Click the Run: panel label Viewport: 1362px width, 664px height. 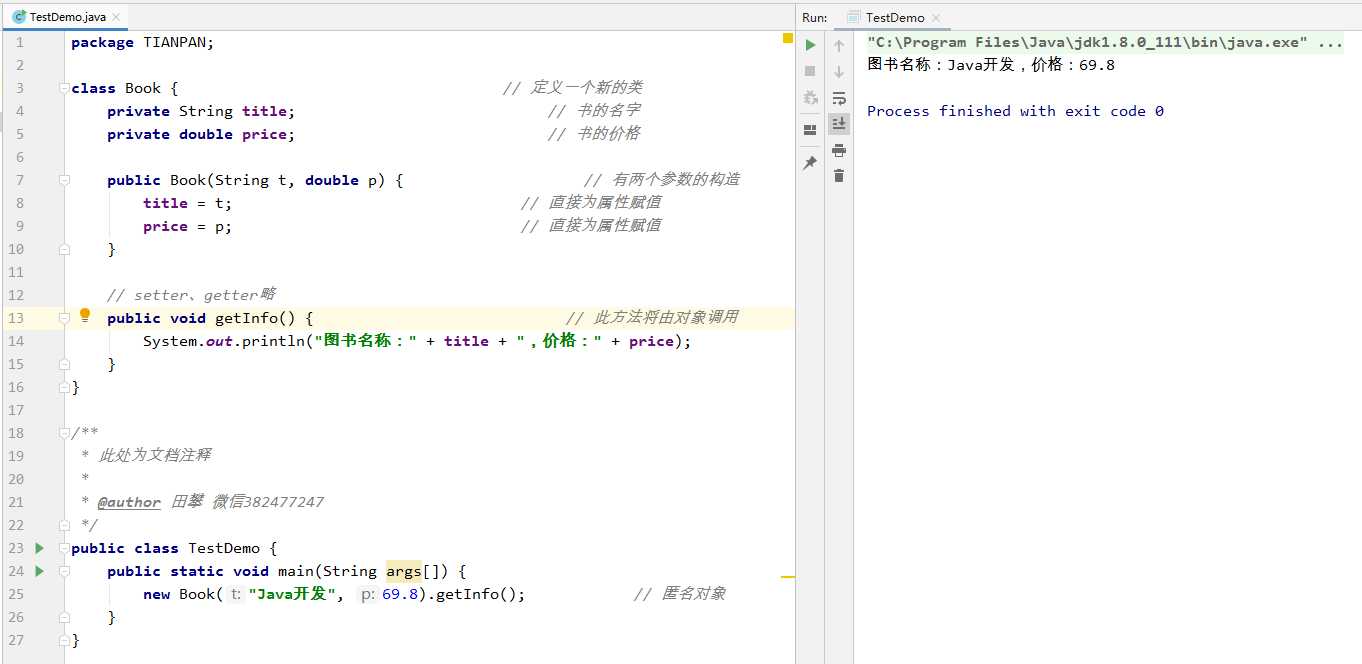point(815,18)
